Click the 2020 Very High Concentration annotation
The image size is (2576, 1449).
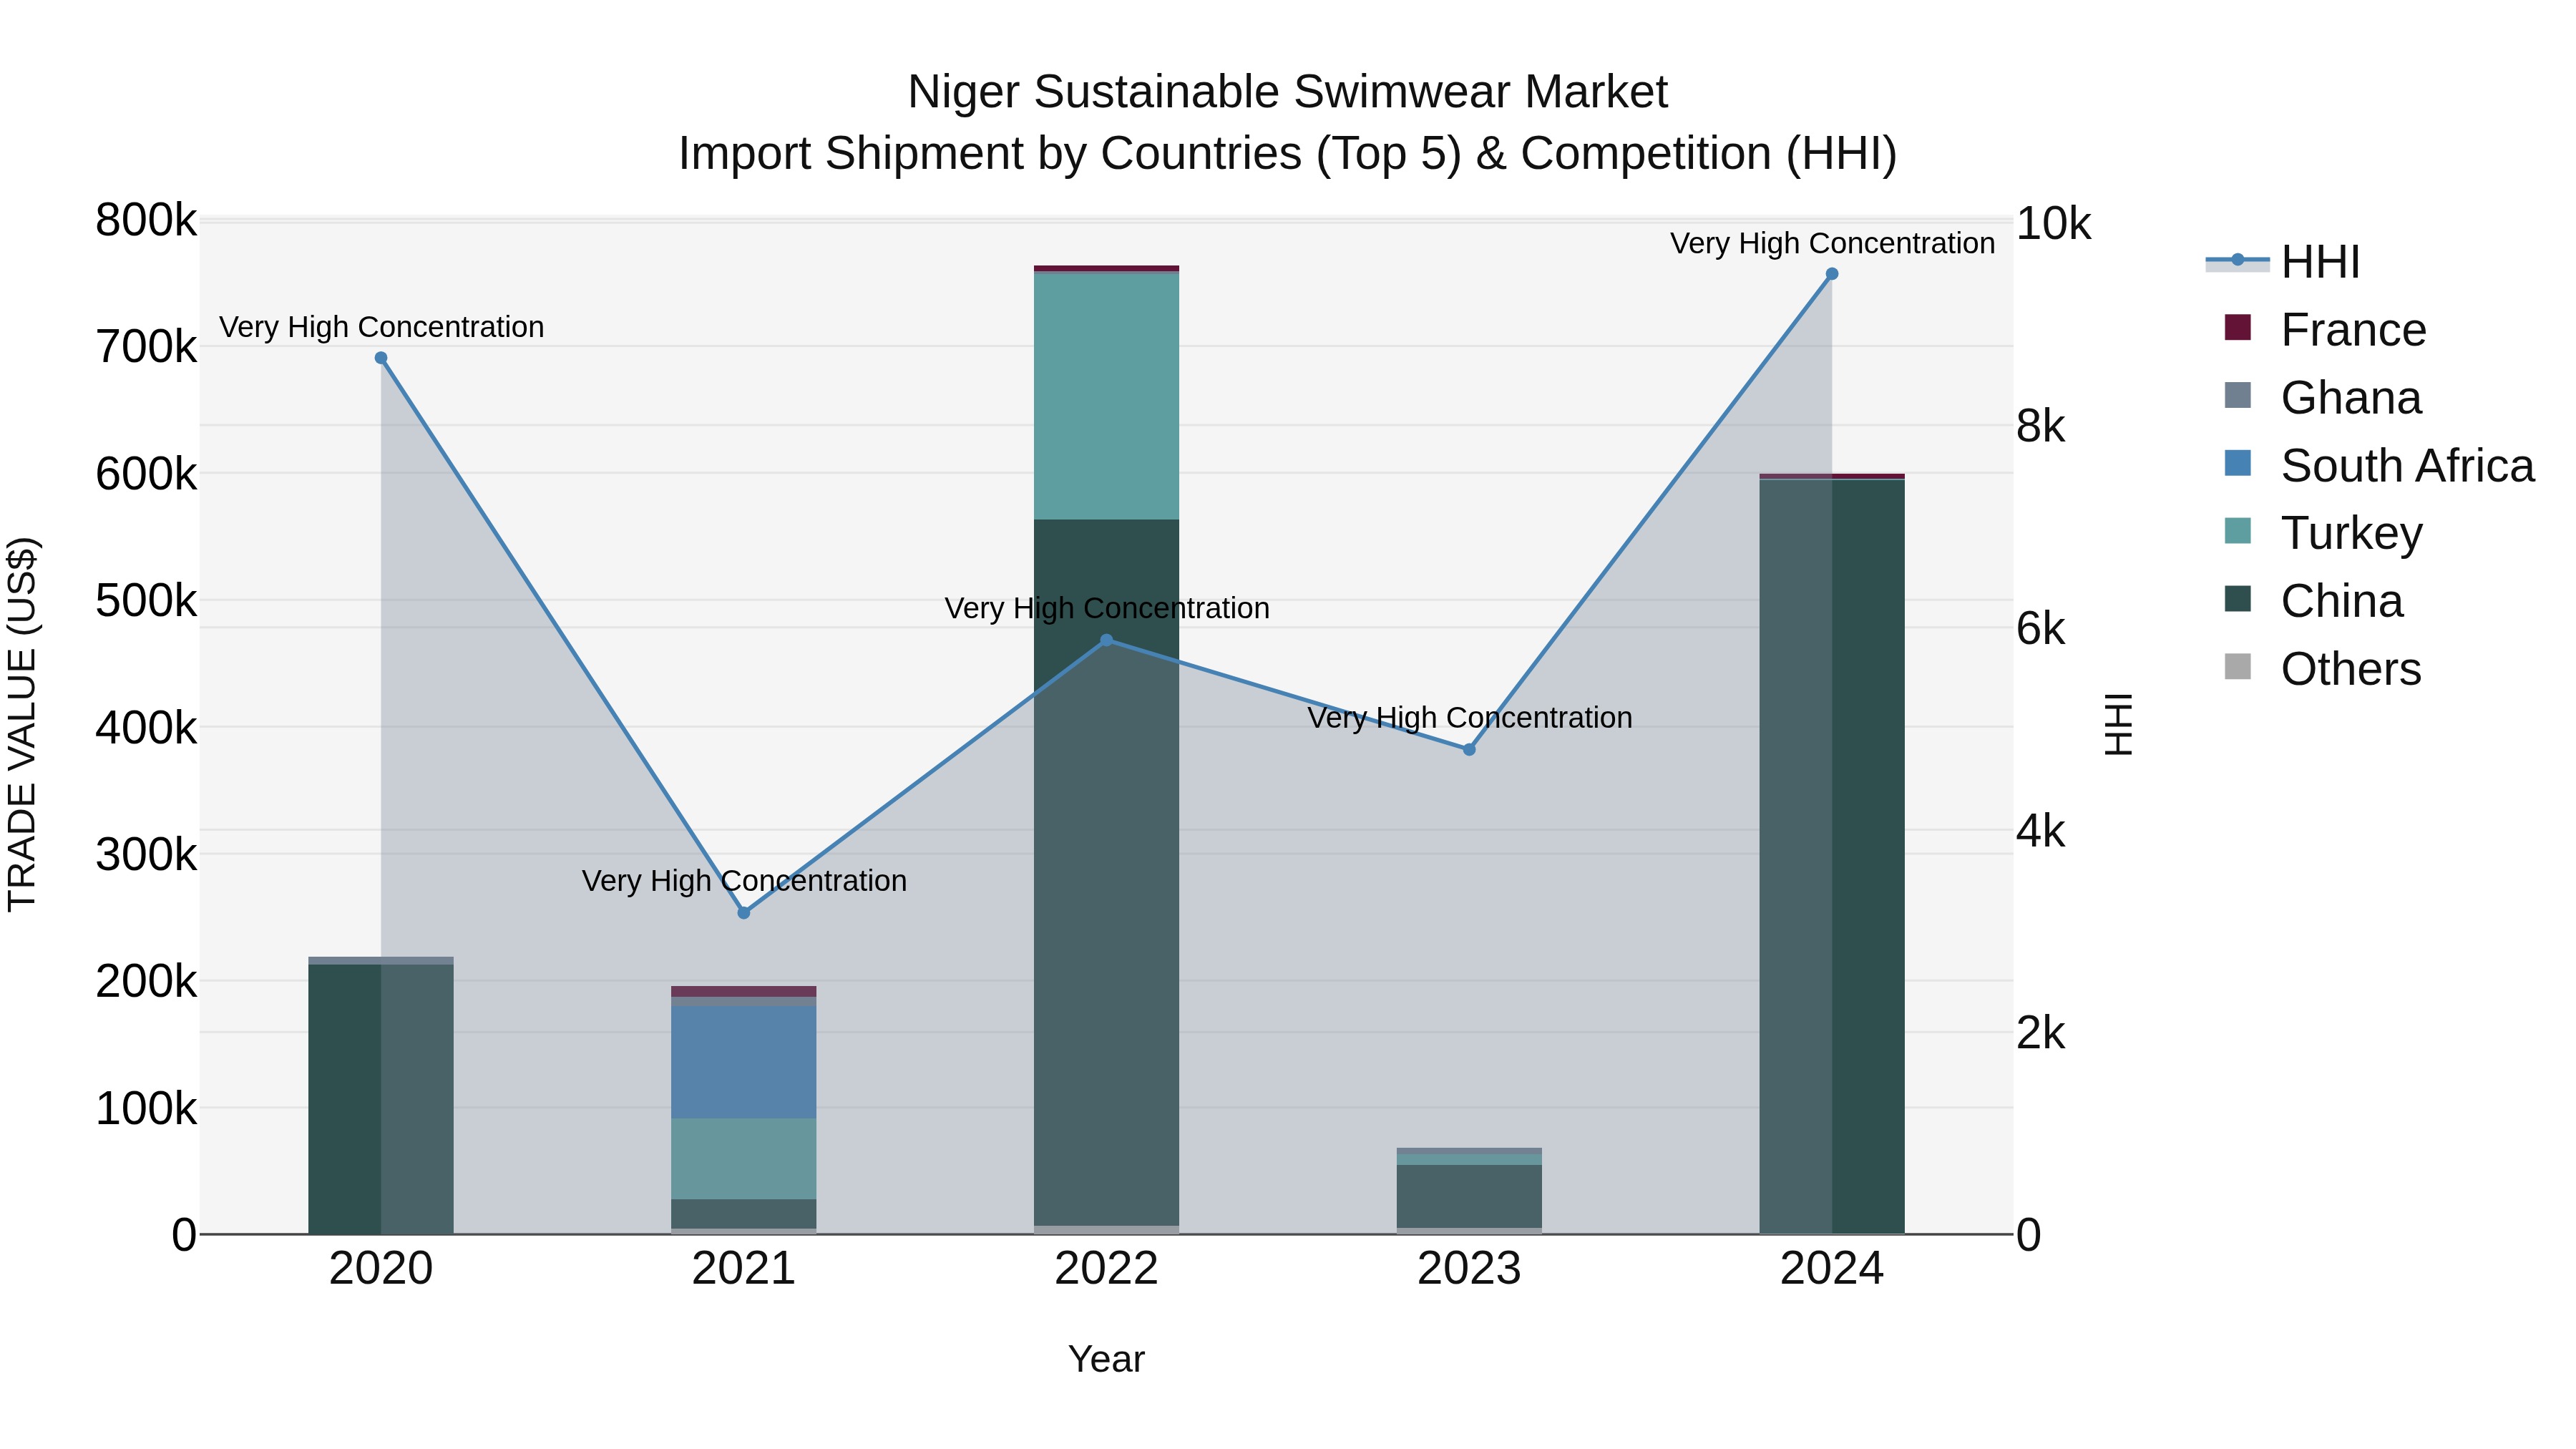(x=382, y=327)
